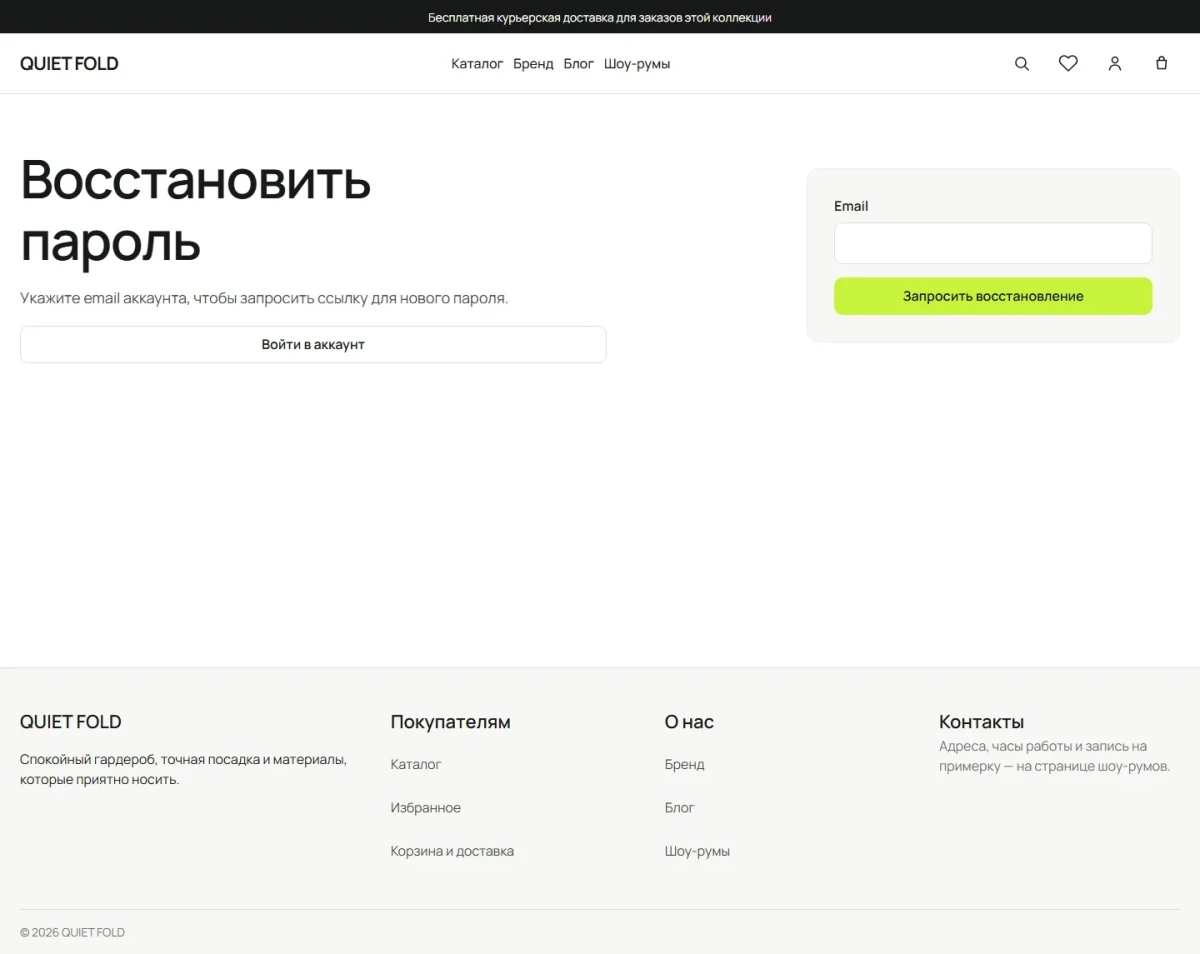Click the Восстановить пароль heading
Screen dimensions: 1200x954
[x=196, y=210]
